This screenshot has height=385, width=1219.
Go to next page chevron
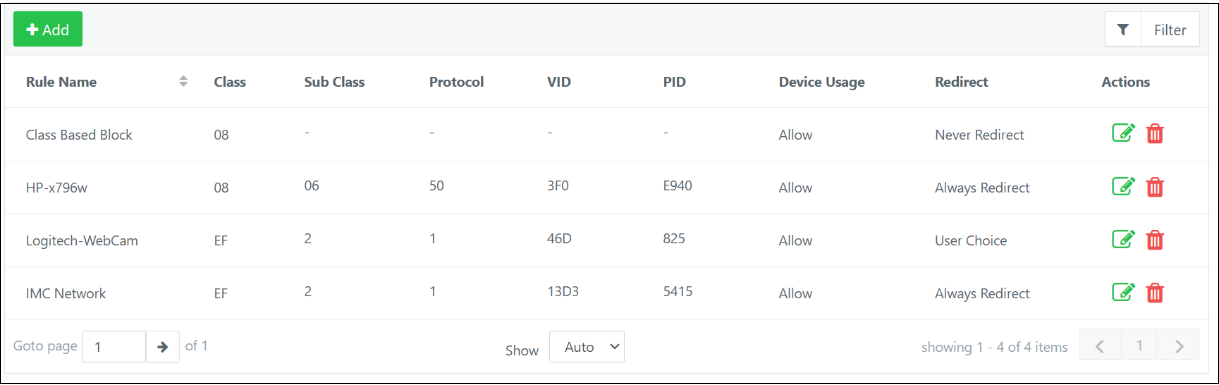[1180, 347]
